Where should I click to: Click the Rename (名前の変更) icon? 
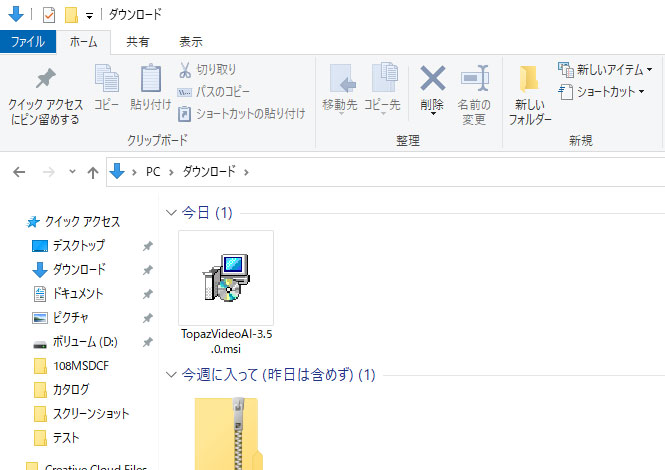(x=473, y=80)
